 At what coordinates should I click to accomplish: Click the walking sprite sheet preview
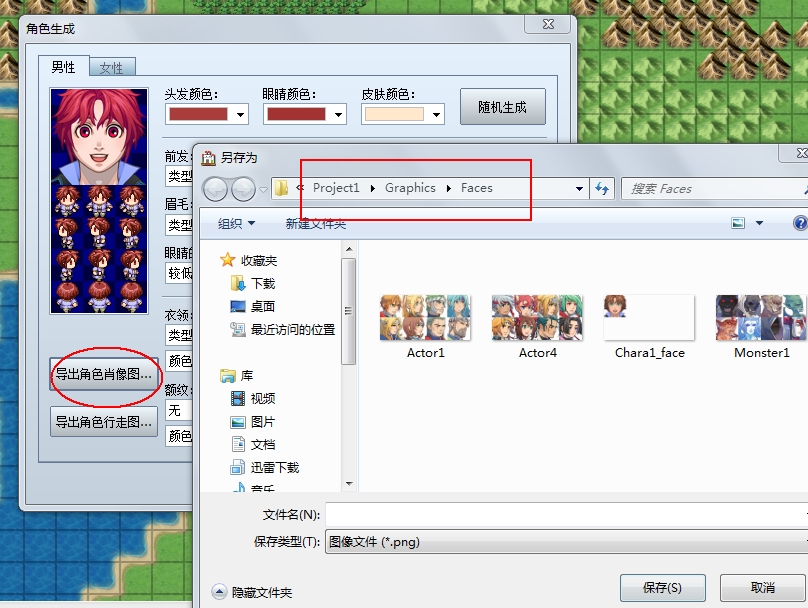[99, 249]
